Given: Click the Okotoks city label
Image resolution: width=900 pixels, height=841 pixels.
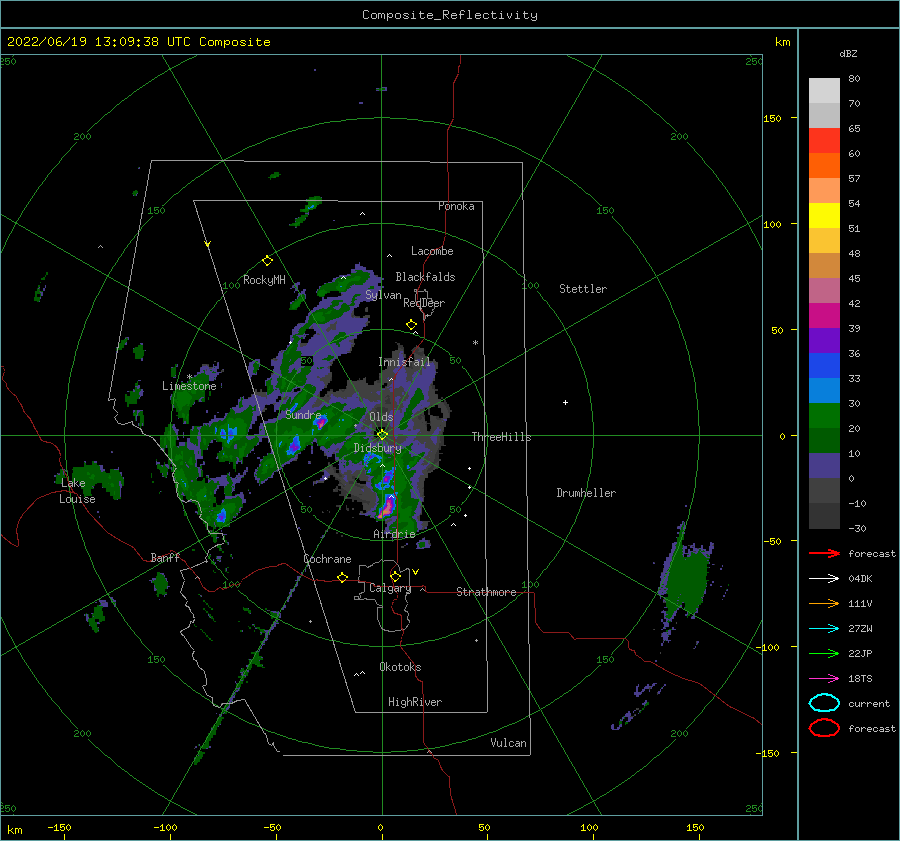Looking at the screenshot, I should [400, 667].
